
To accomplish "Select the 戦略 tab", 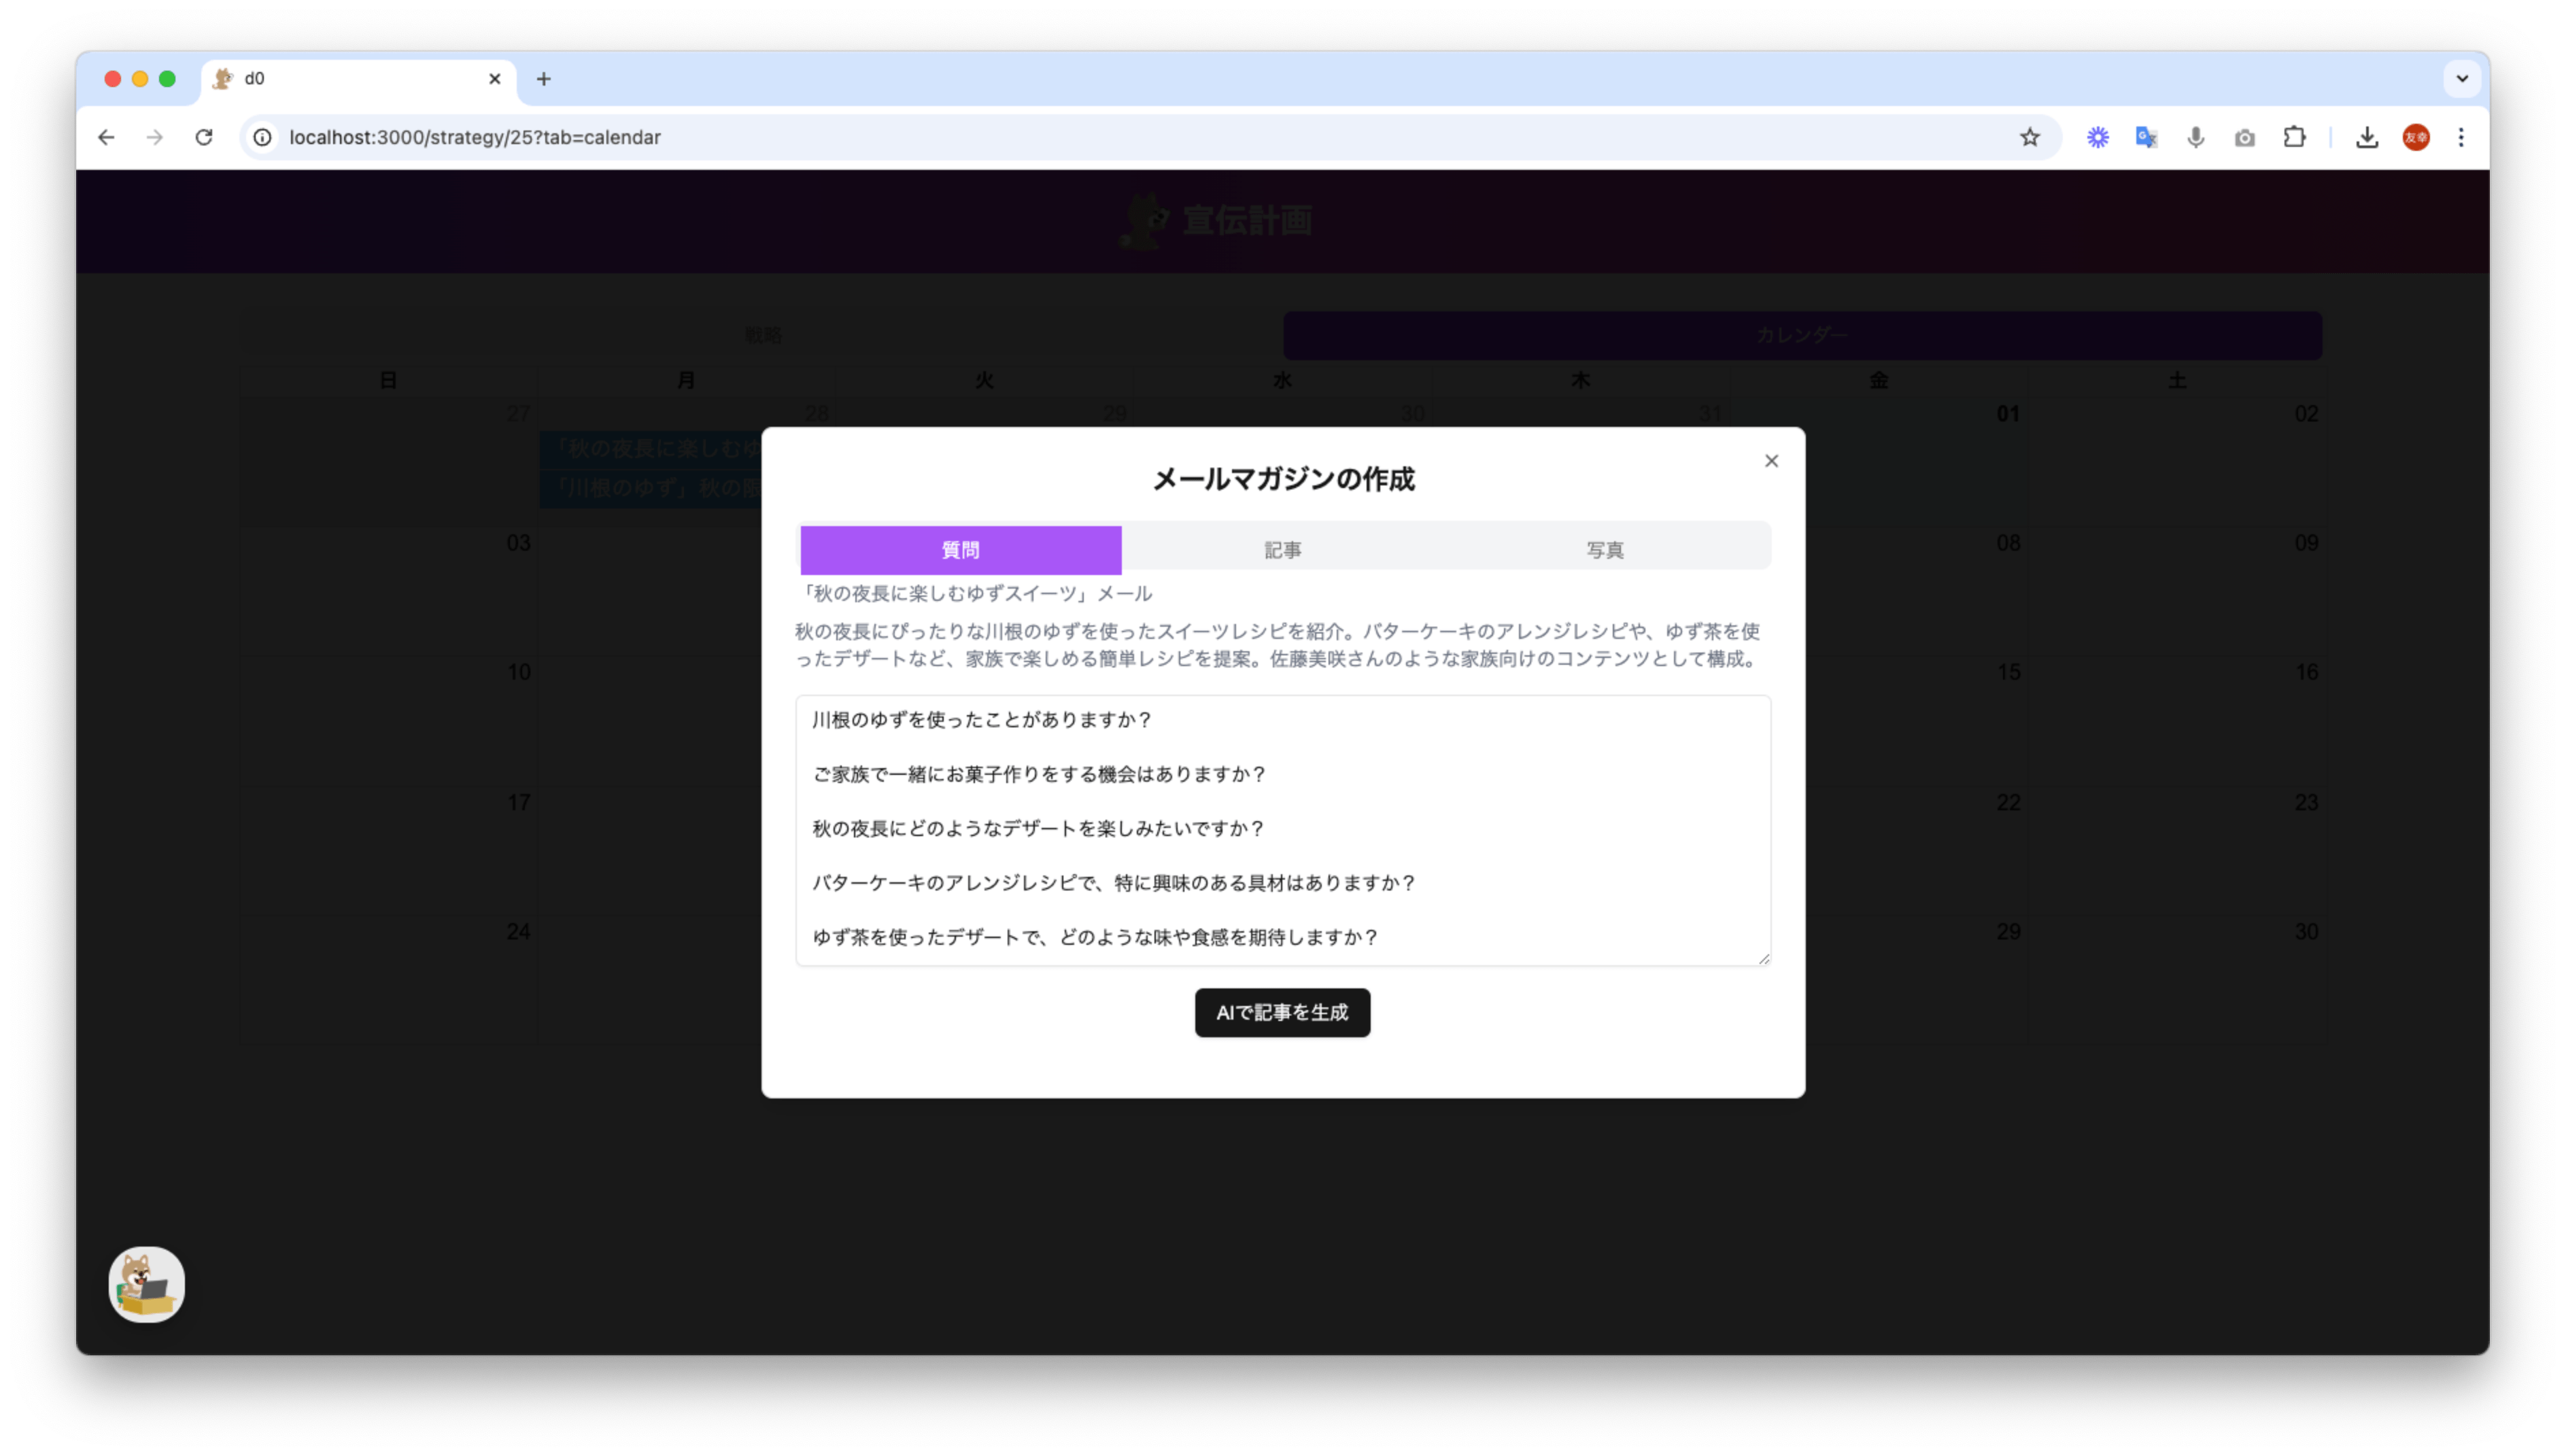I will point(763,335).
